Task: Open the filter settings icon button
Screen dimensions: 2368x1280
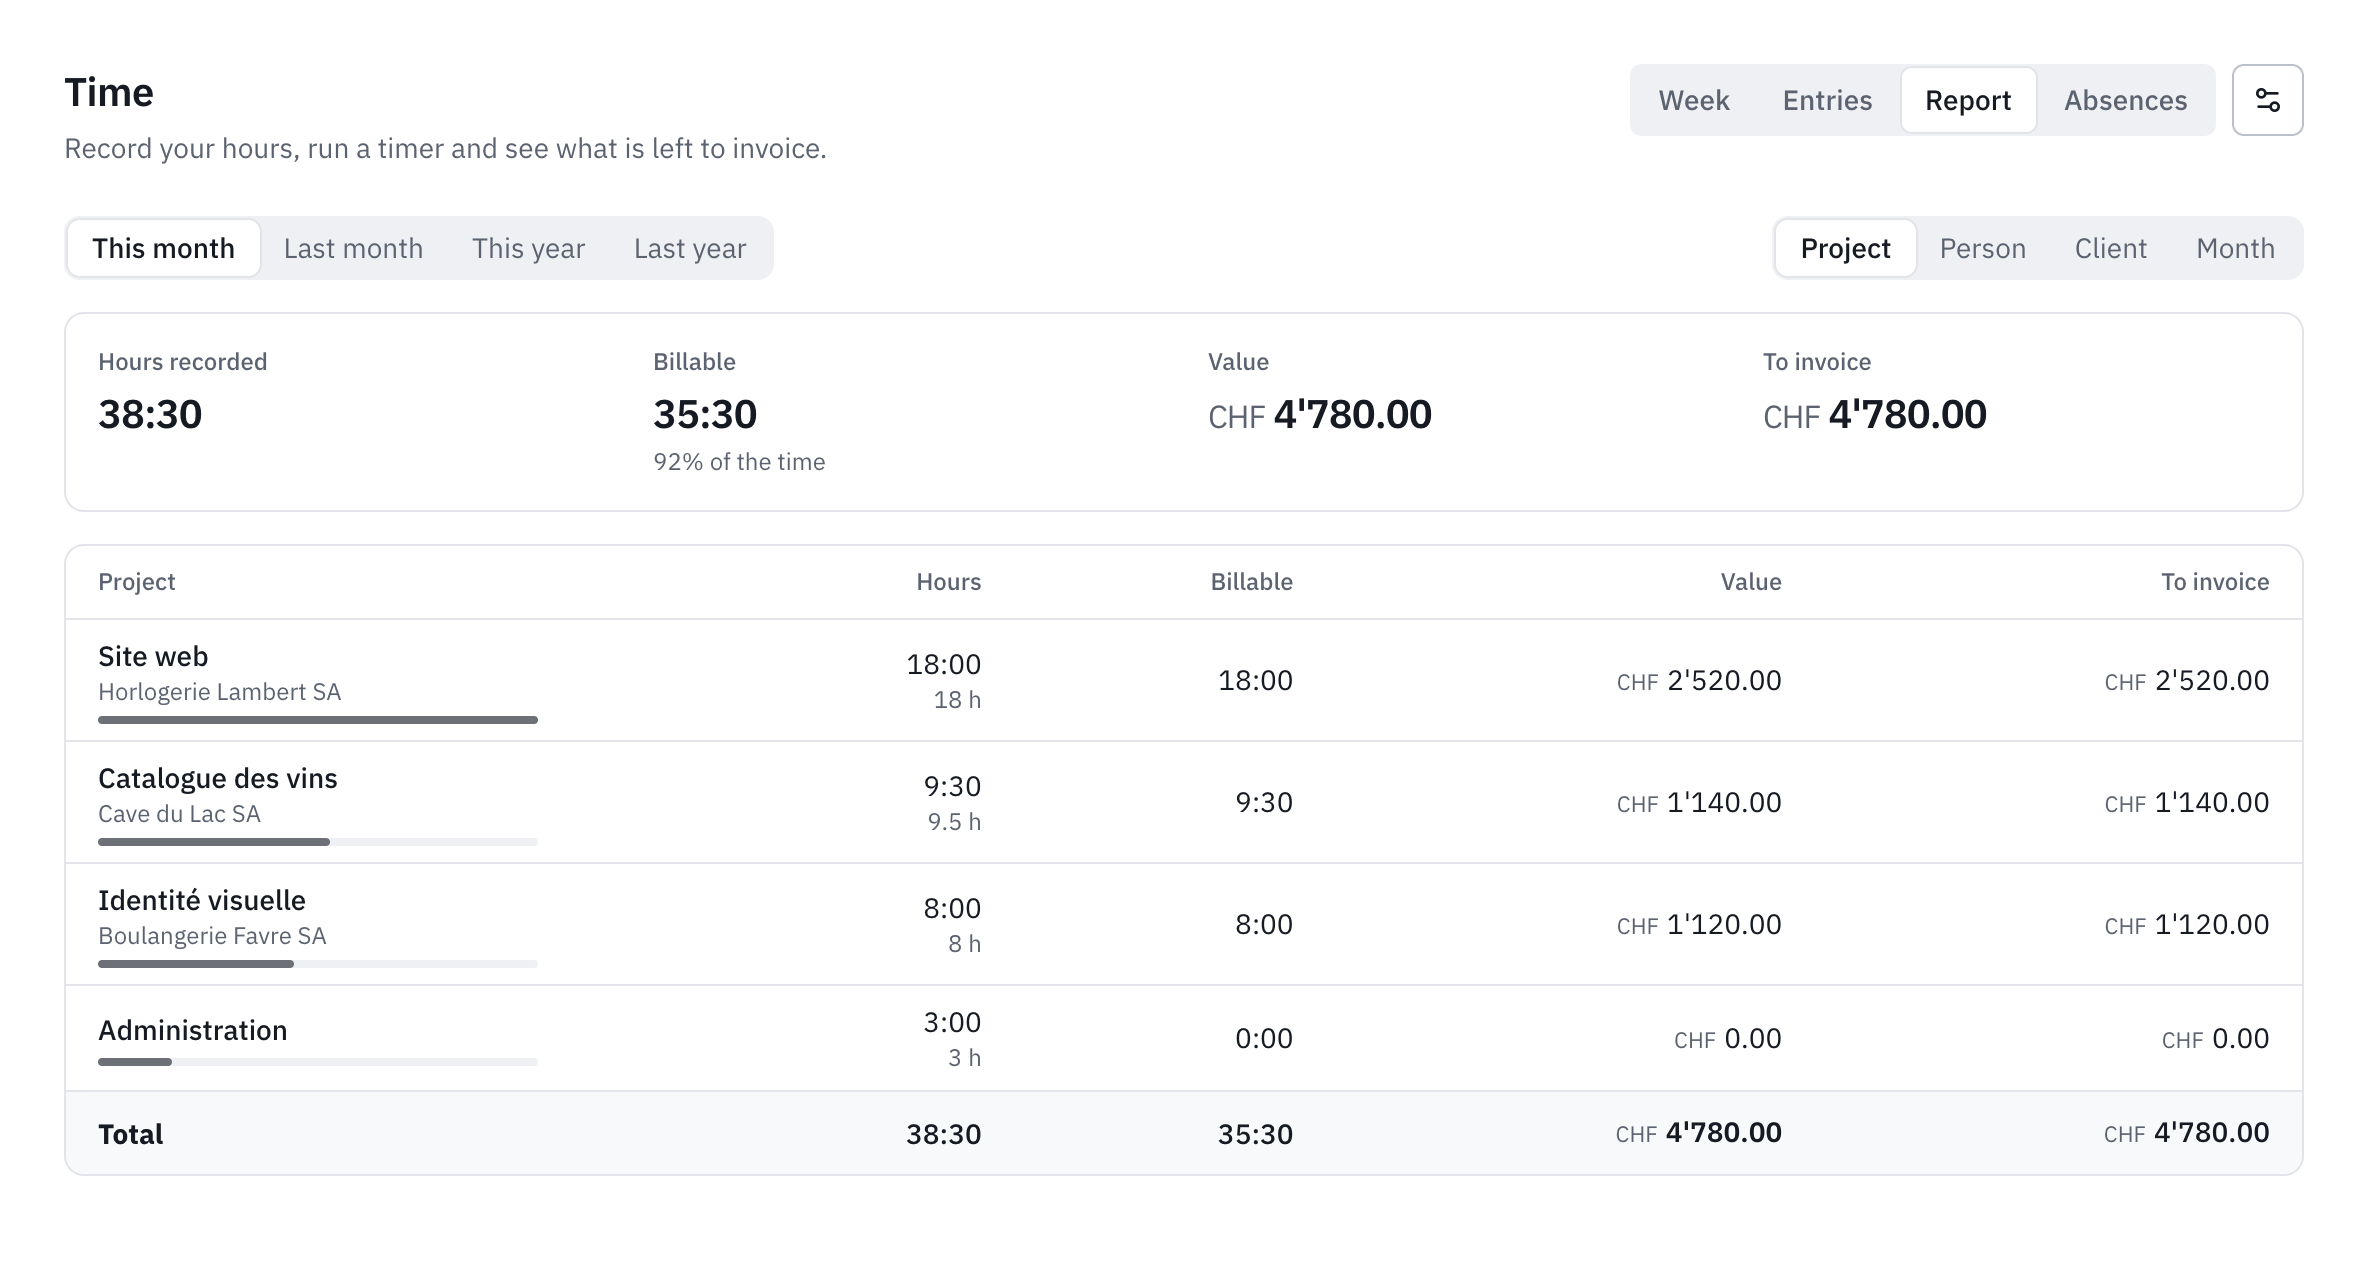Action: (x=2267, y=100)
